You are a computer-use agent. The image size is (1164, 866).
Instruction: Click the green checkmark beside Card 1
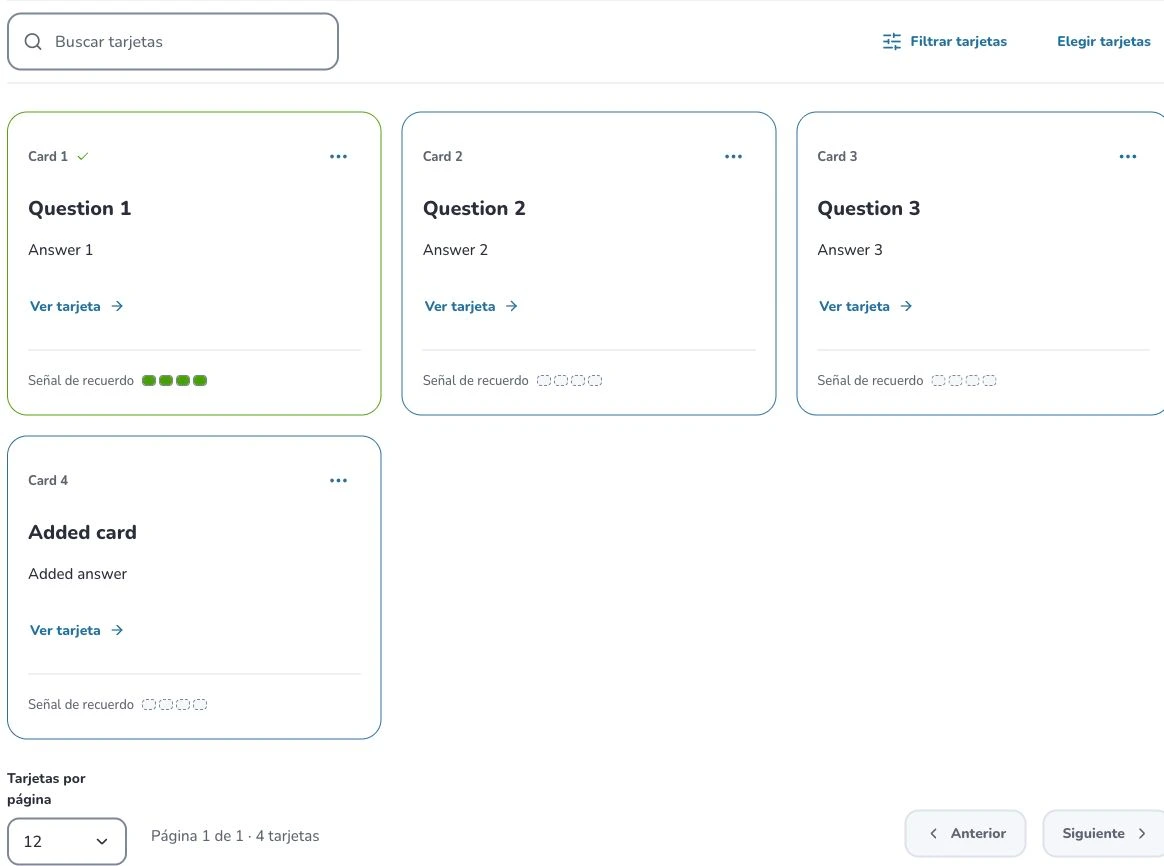coord(82,157)
